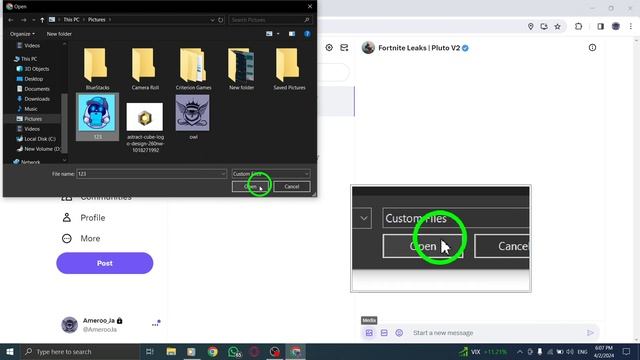Select the New folder item
This screenshot has height=360, width=640.
(241, 69)
